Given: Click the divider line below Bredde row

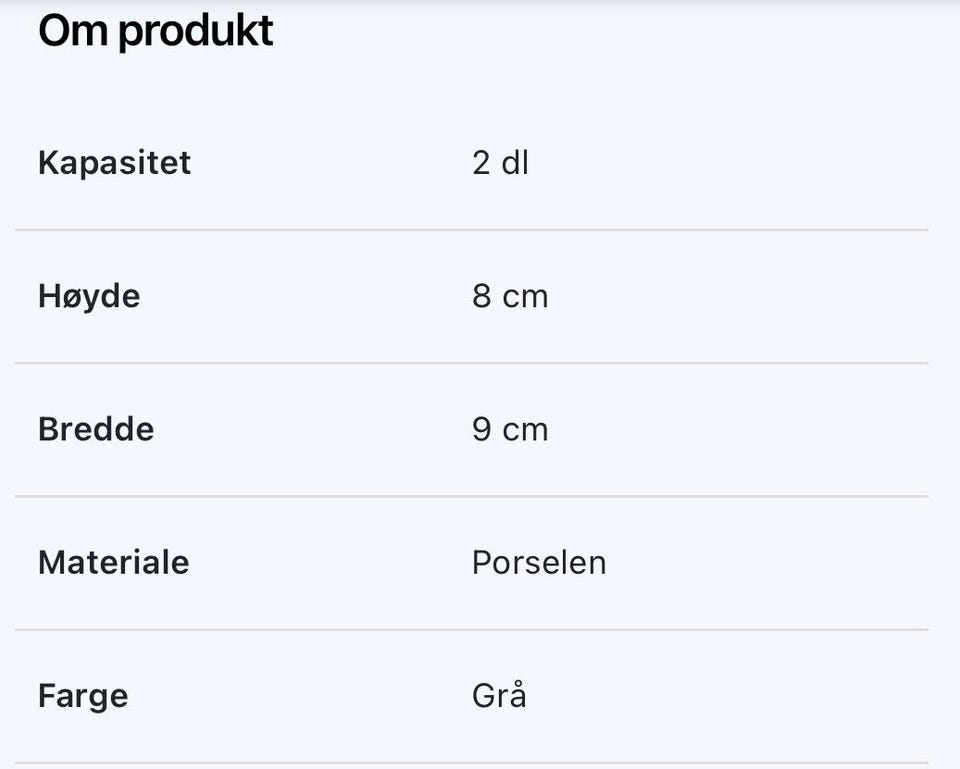Looking at the screenshot, I should 471,496.
